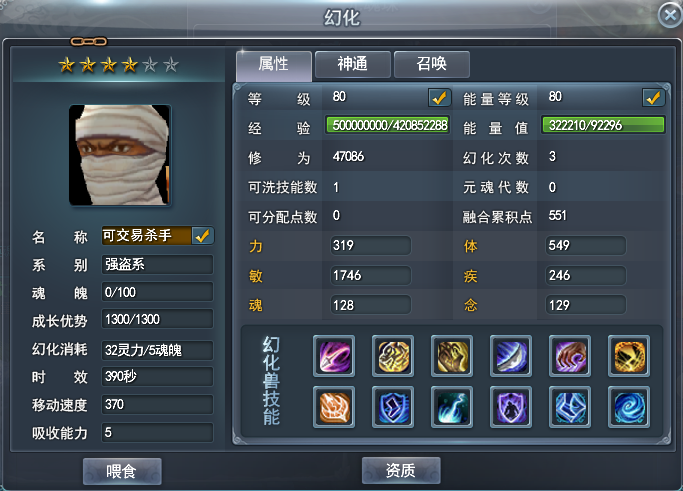Select the orange cross slash skill icon

click(629, 356)
